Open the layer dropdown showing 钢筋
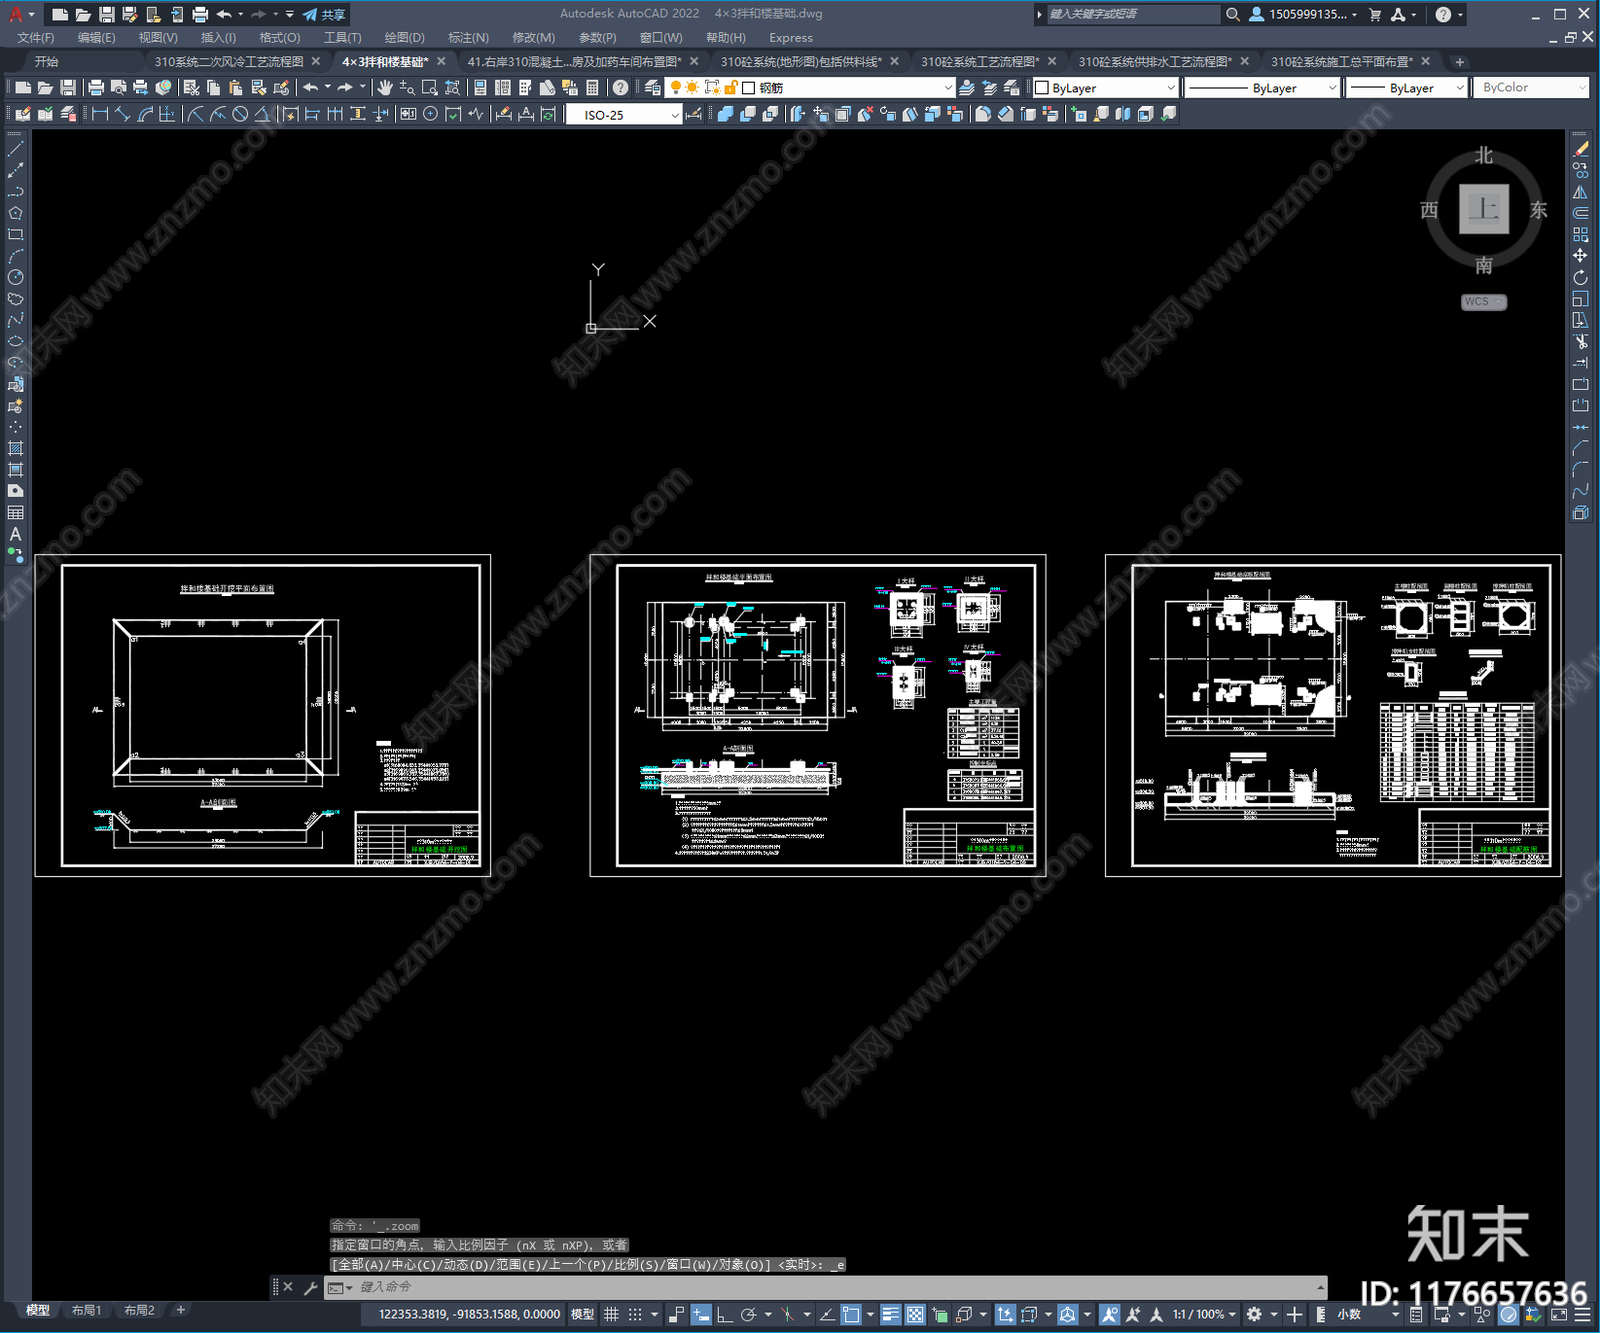The height and width of the screenshot is (1333, 1600). (x=810, y=88)
